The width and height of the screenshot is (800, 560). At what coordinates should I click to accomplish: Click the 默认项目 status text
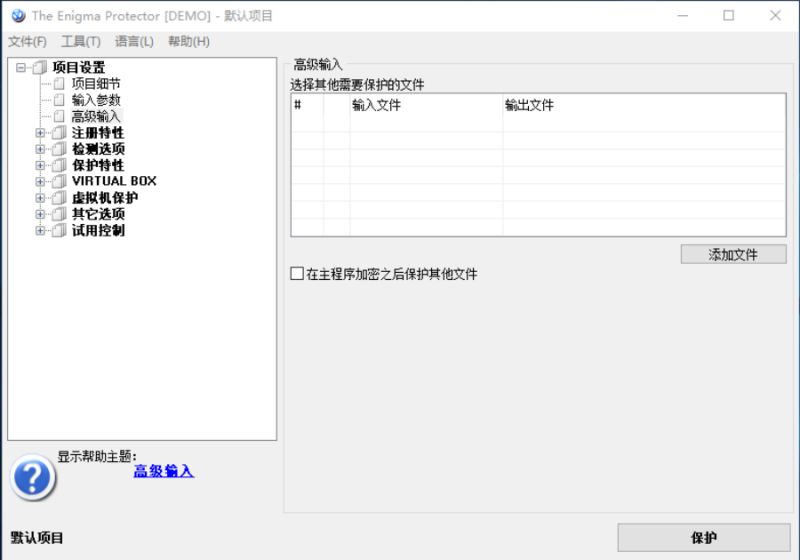click(37, 538)
